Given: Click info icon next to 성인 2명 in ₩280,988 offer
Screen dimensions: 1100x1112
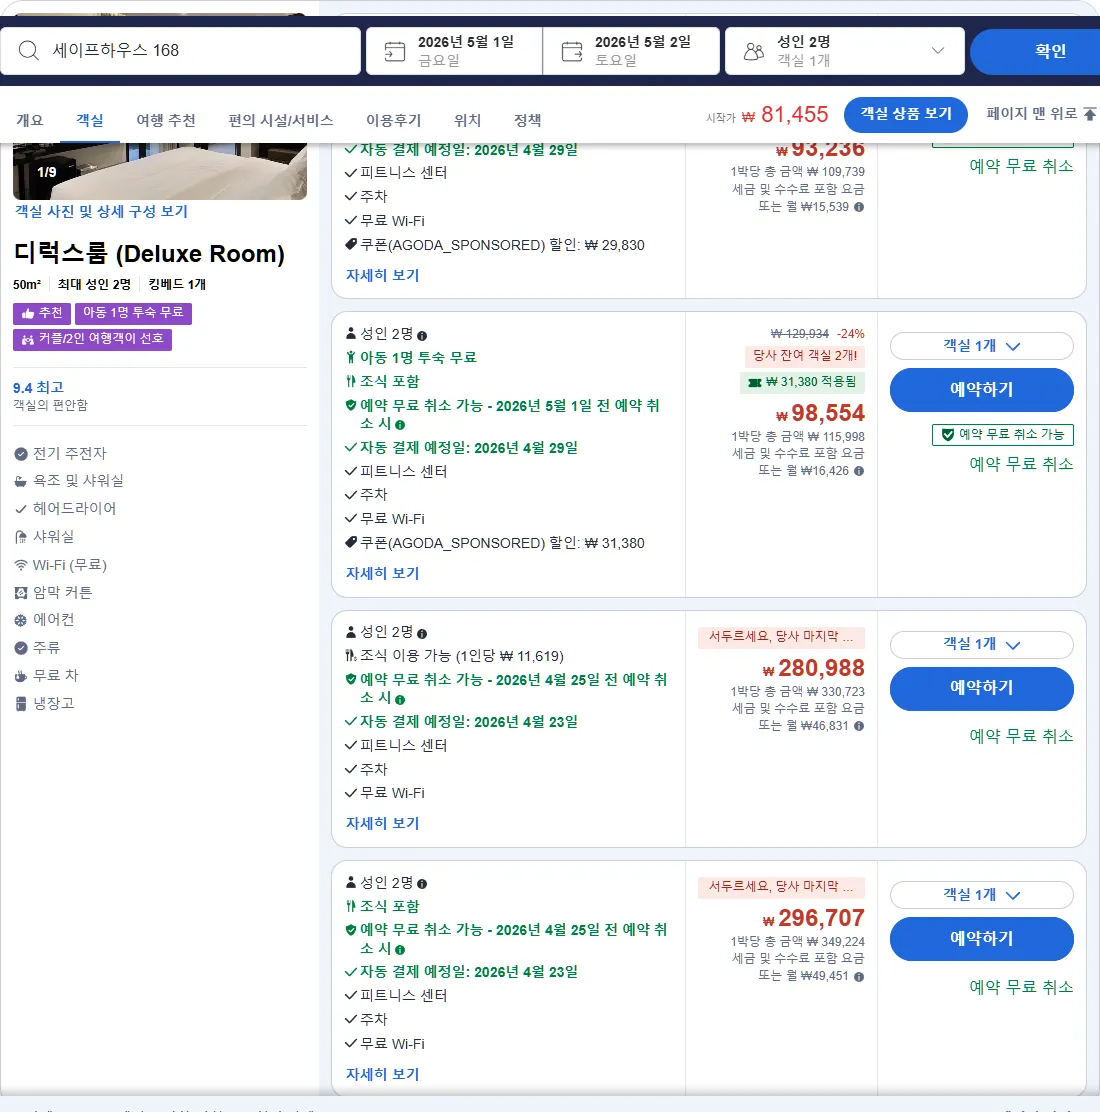Looking at the screenshot, I should pyautogui.click(x=422, y=633).
